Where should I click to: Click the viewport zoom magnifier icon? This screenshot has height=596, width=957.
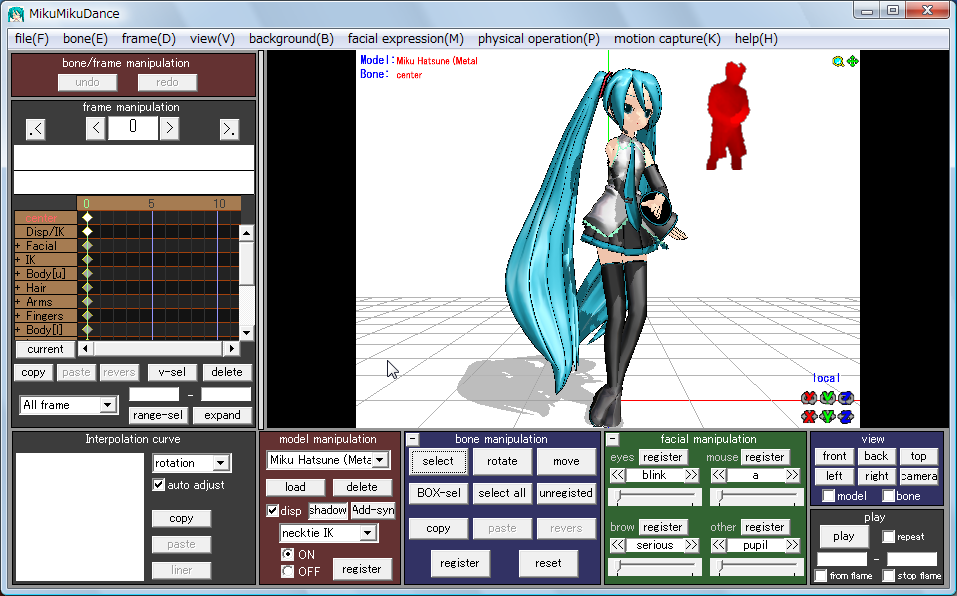[x=838, y=61]
